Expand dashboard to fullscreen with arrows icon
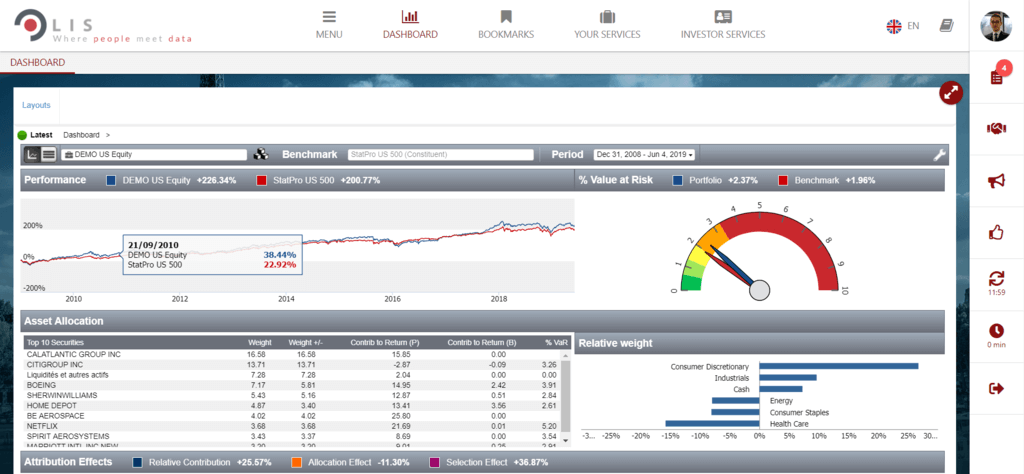Screen dimensions: 1024x474 click(952, 93)
